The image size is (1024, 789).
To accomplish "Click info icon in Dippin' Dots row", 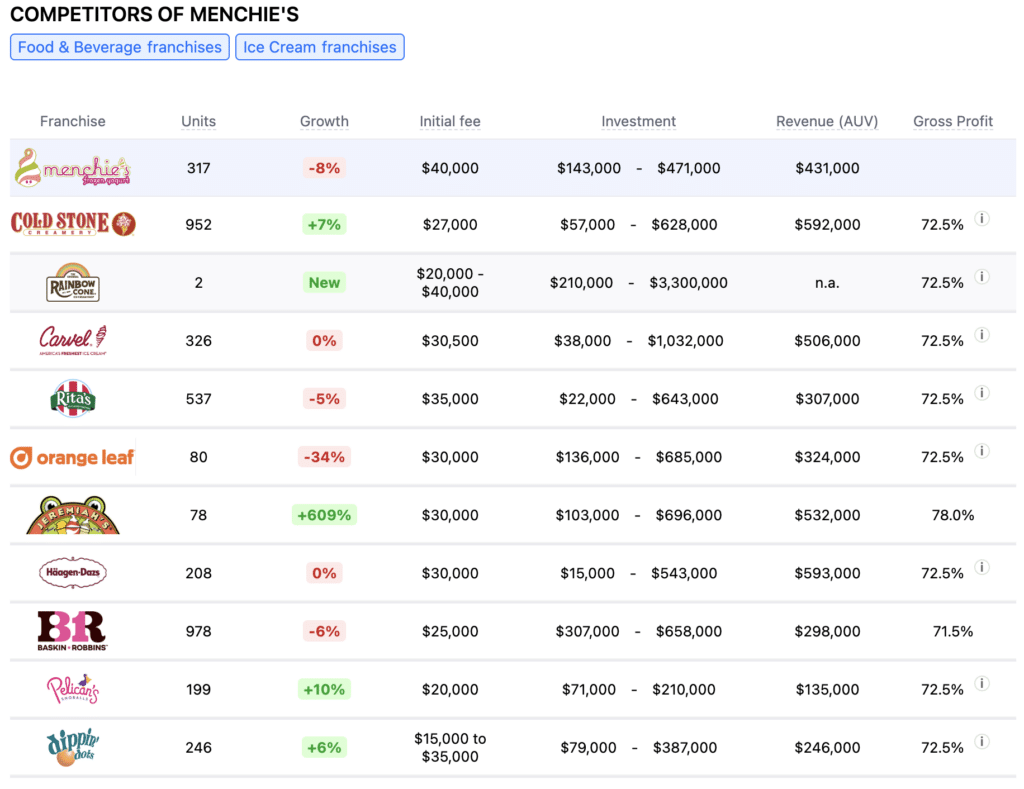I will (982, 742).
